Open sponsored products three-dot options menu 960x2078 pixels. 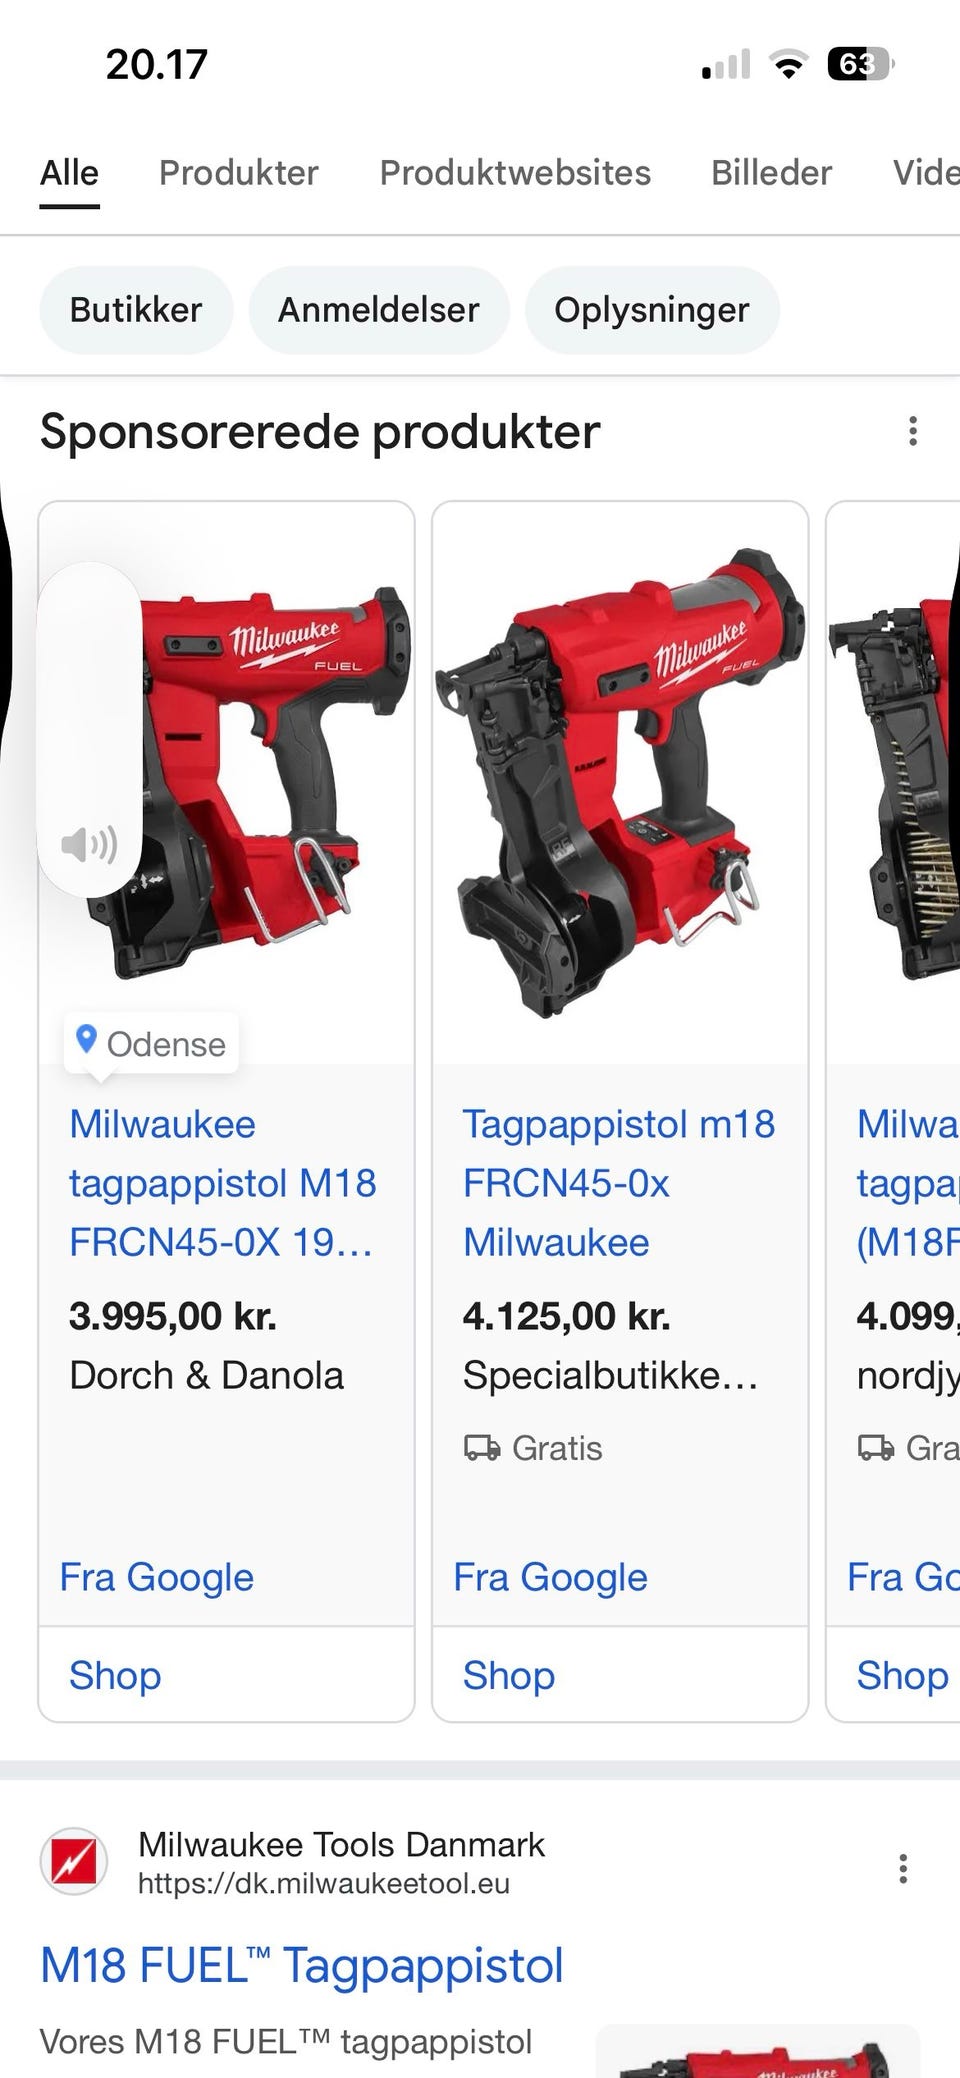click(912, 431)
